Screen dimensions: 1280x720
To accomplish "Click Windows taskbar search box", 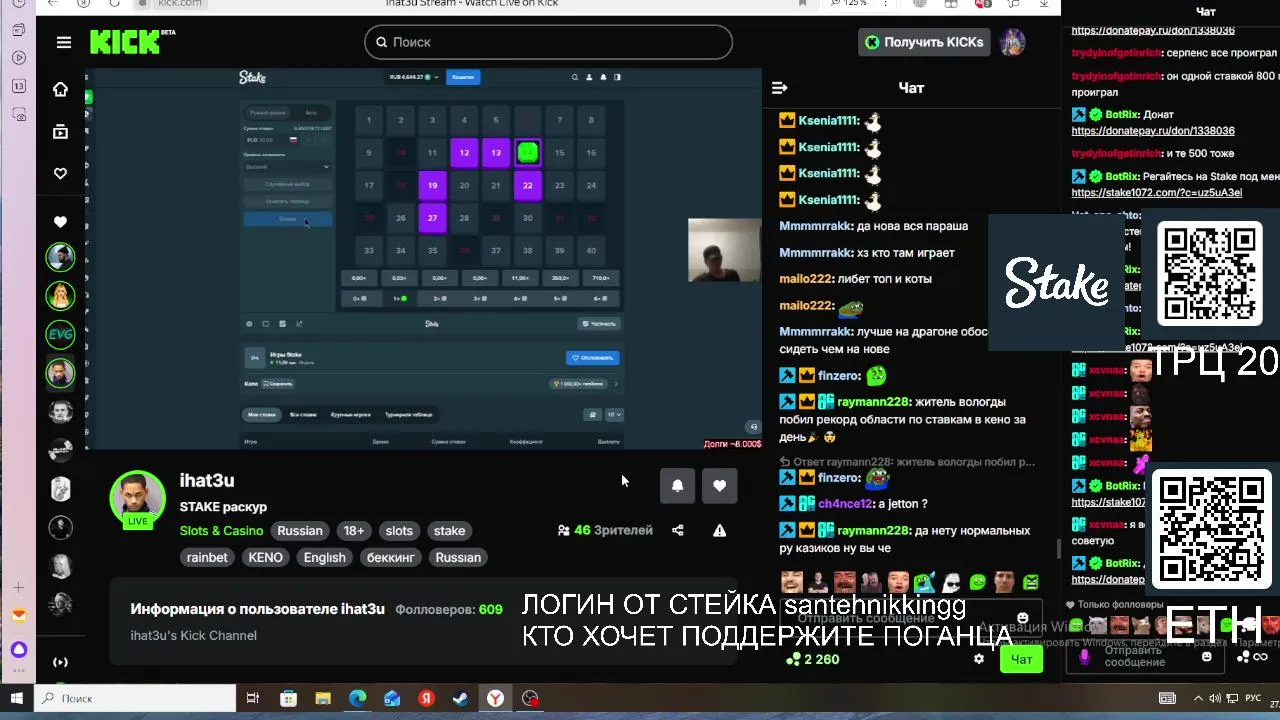I will coord(136,698).
